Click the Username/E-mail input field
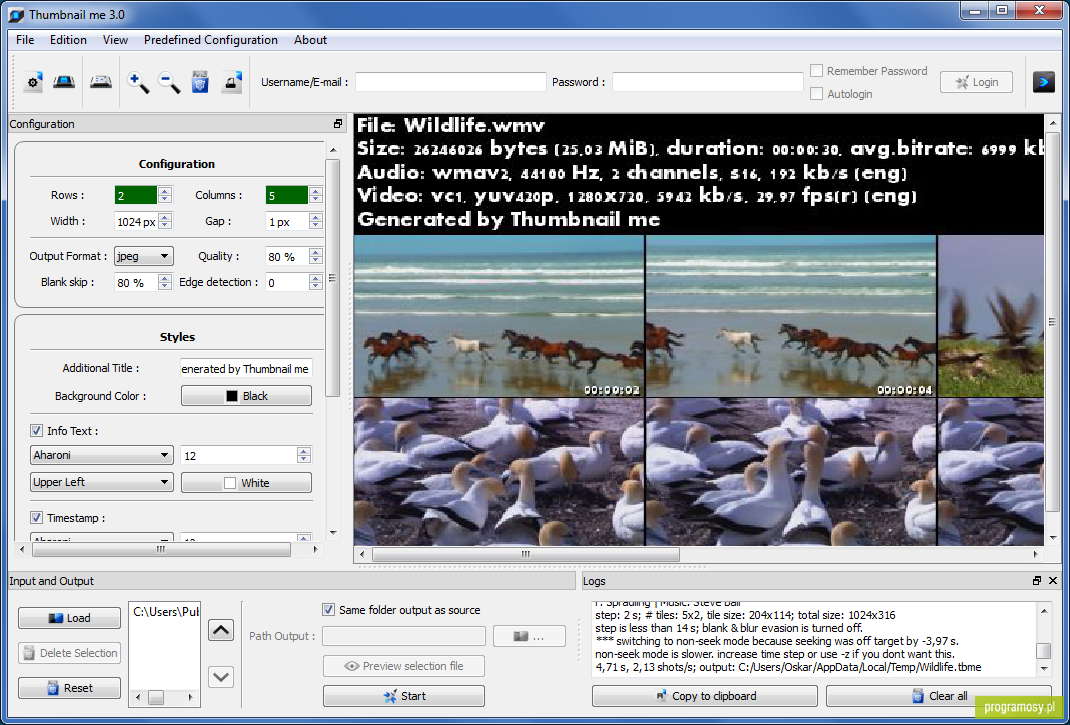The width and height of the screenshot is (1070, 725). pyautogui.click(x=450, y=82)
